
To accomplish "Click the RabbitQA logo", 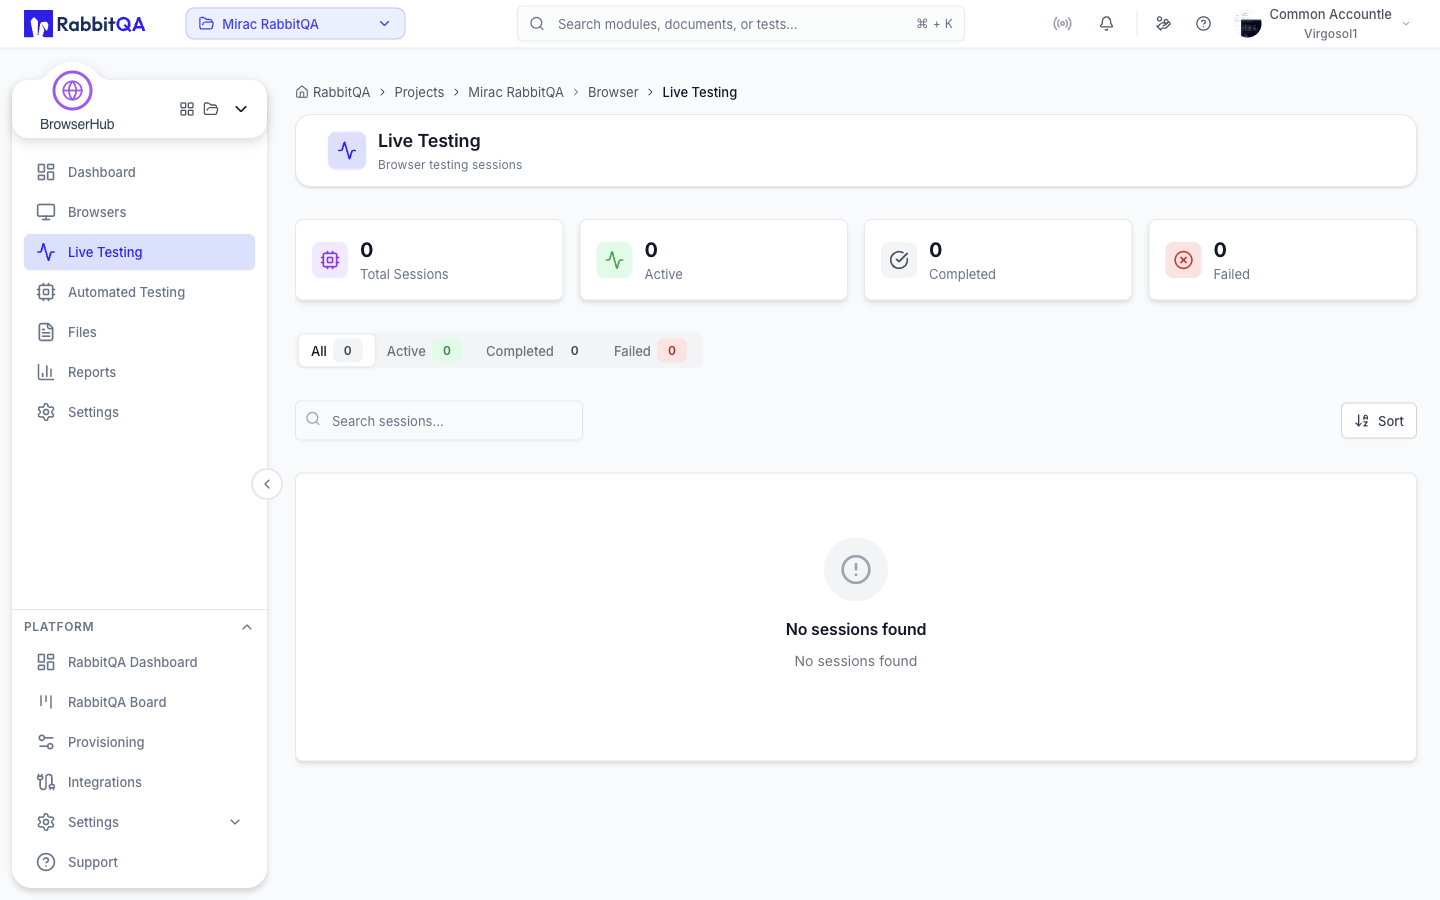I will pyautogui.click(x=85, y=24).
